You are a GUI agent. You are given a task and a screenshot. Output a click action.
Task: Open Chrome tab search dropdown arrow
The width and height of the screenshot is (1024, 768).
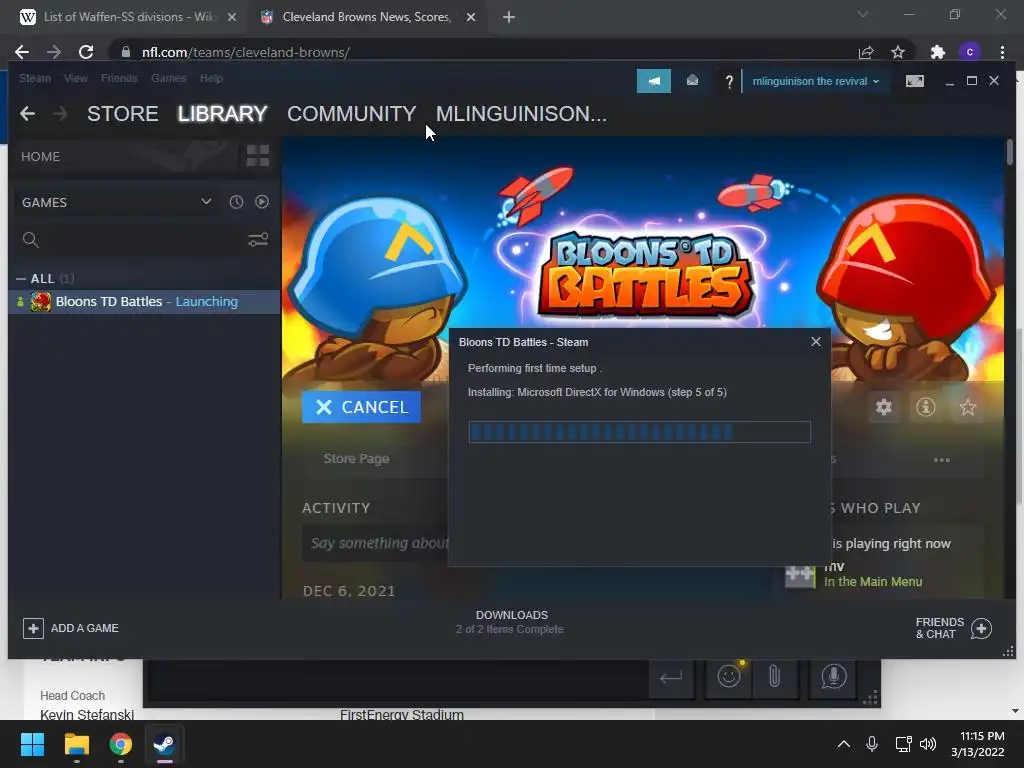tap(863, 14)
